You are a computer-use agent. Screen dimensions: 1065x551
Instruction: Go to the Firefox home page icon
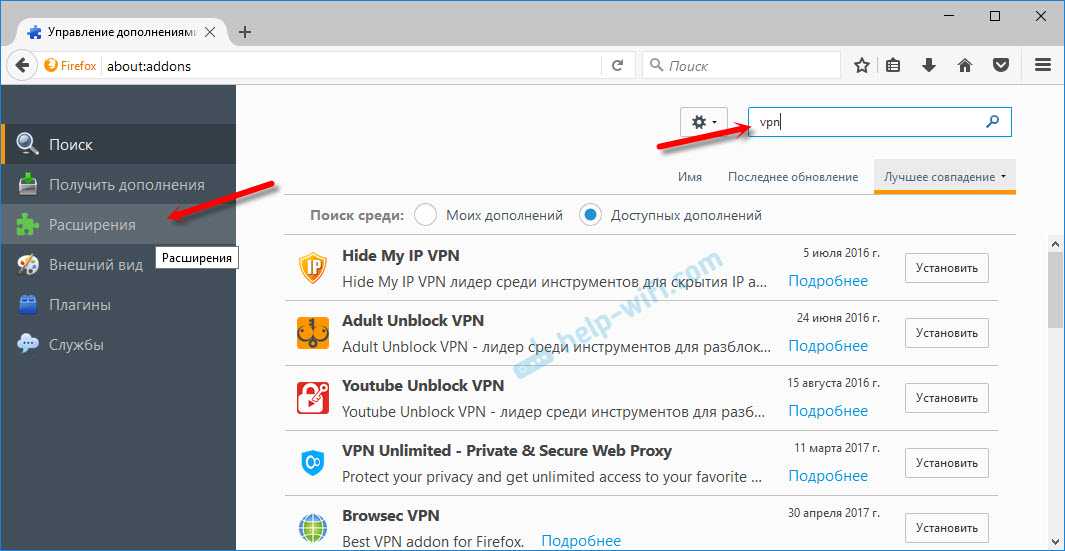(965, 66)
